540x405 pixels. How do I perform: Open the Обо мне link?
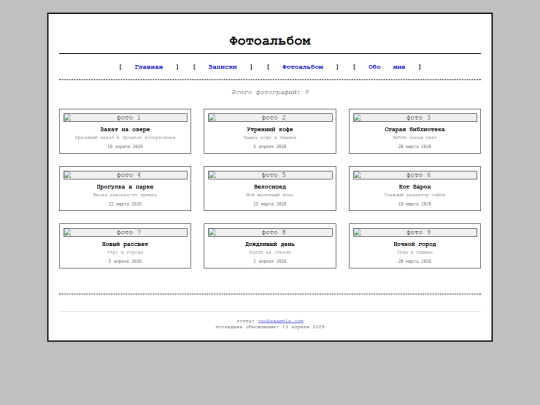(387, 67)
